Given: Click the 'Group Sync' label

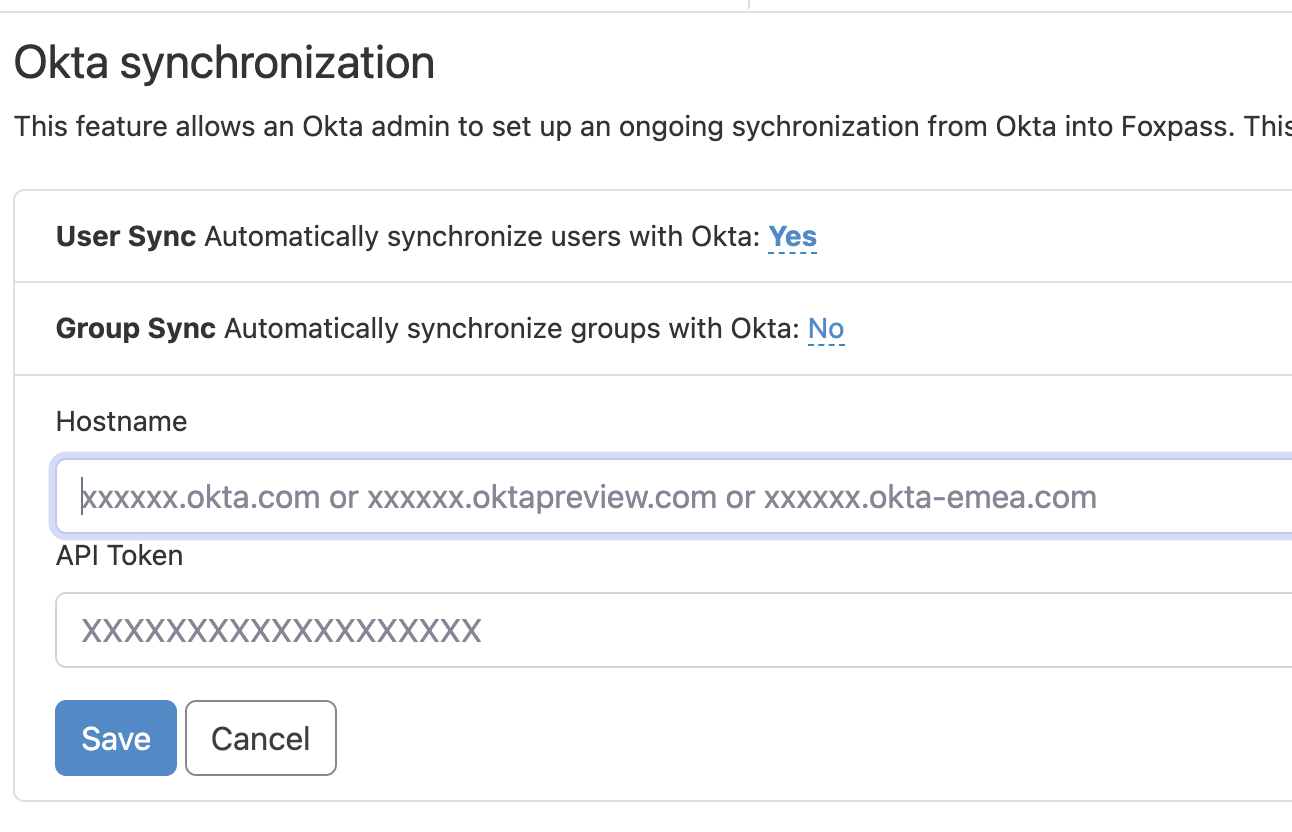Looking at the screenshot, I should click(x=136, y=329).
